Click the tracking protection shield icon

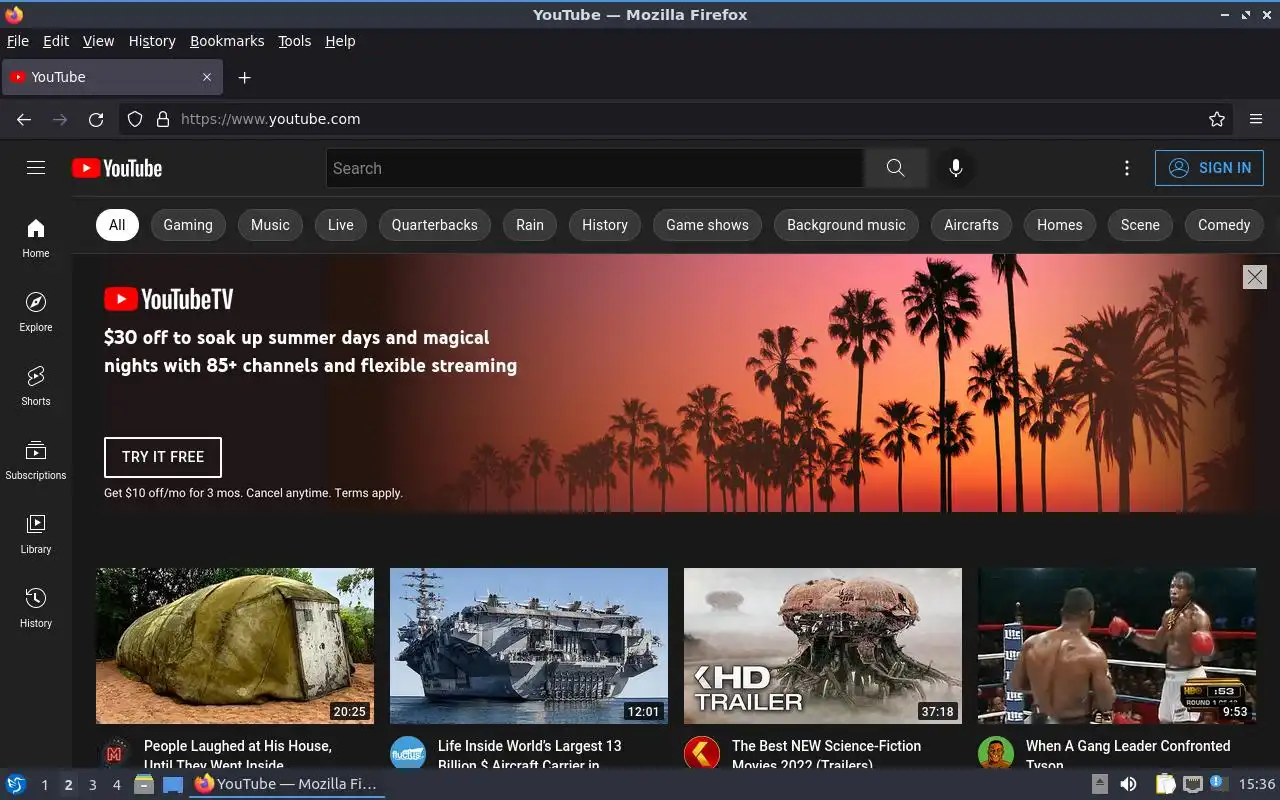135,119
